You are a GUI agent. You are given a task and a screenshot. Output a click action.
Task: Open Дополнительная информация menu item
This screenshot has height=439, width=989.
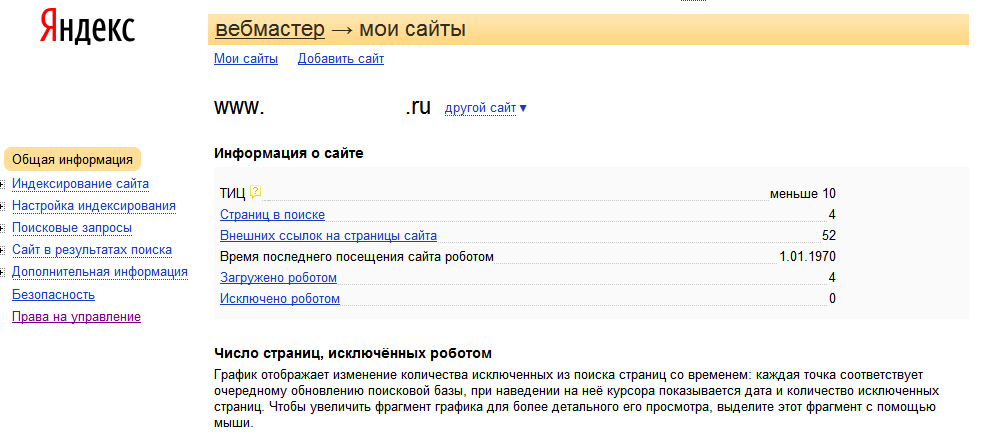[x=100, y=272]
